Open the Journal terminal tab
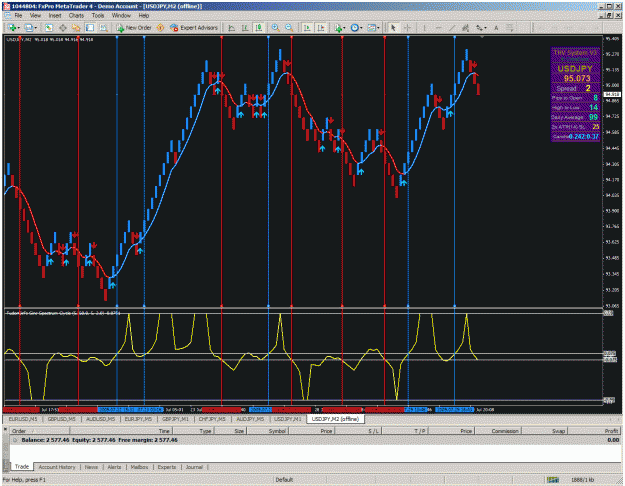Screen dimensions: 625x486 [x=194, y=467]
